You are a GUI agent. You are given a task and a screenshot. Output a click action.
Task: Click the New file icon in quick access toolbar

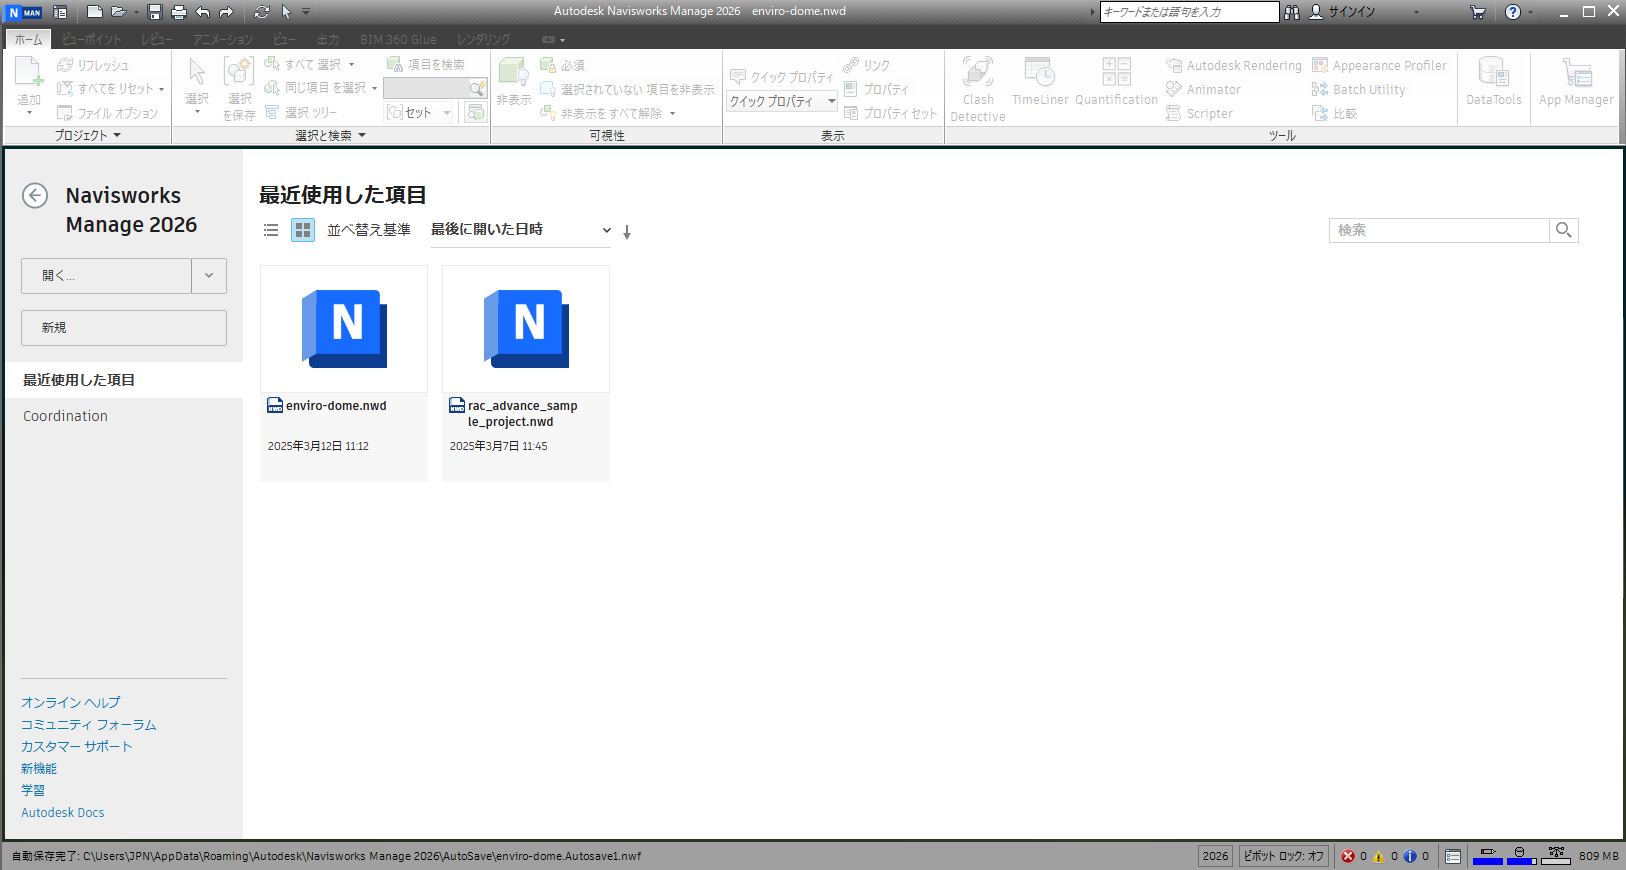[x=95, y=12]
